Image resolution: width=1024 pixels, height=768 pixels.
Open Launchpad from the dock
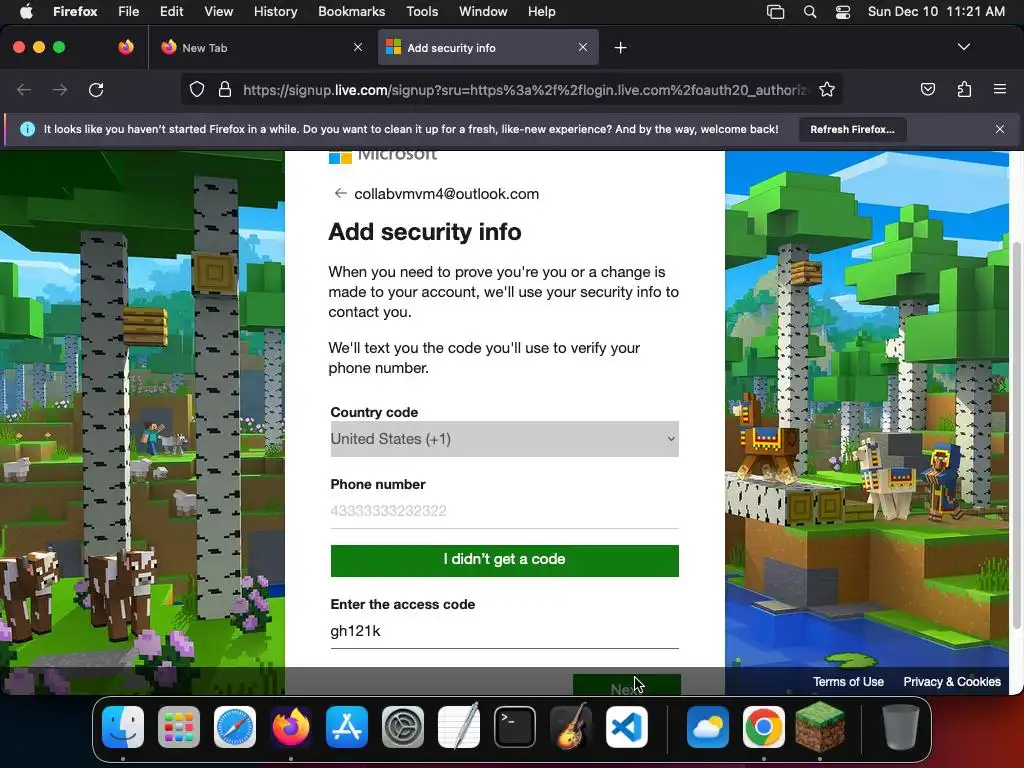coord(179,727)
